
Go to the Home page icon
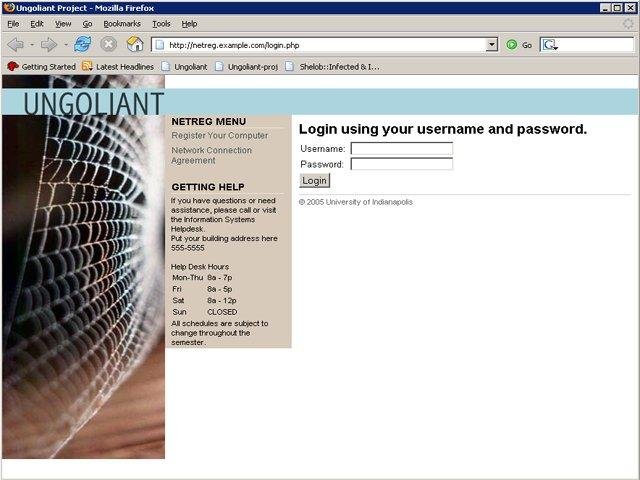point(135,44)
